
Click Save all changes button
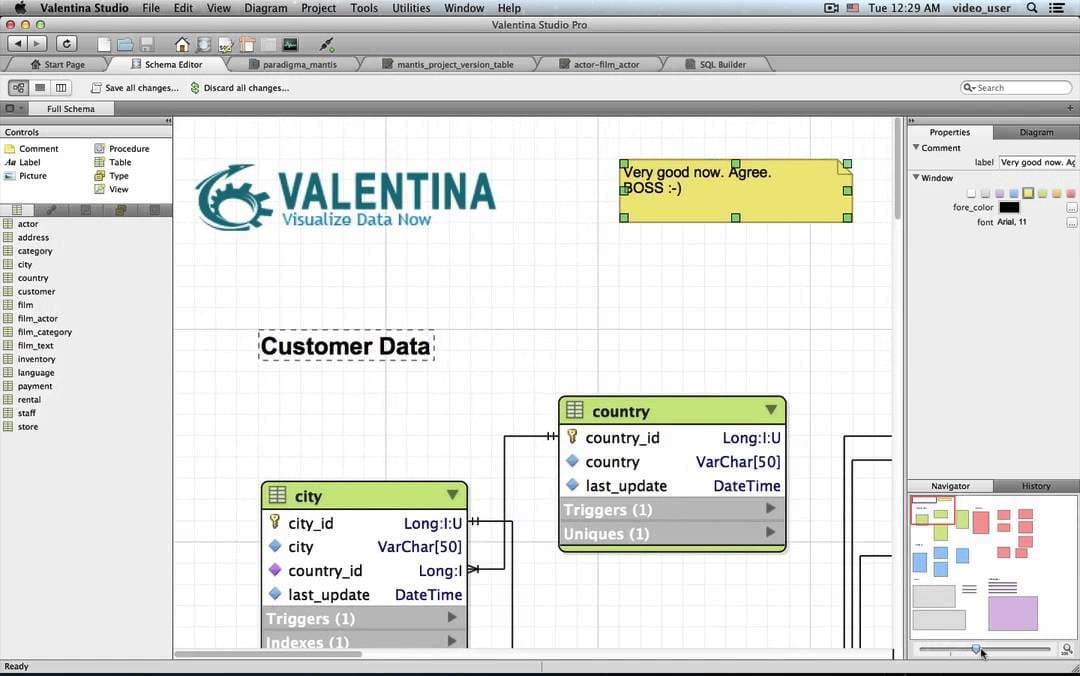click(135, 88)
